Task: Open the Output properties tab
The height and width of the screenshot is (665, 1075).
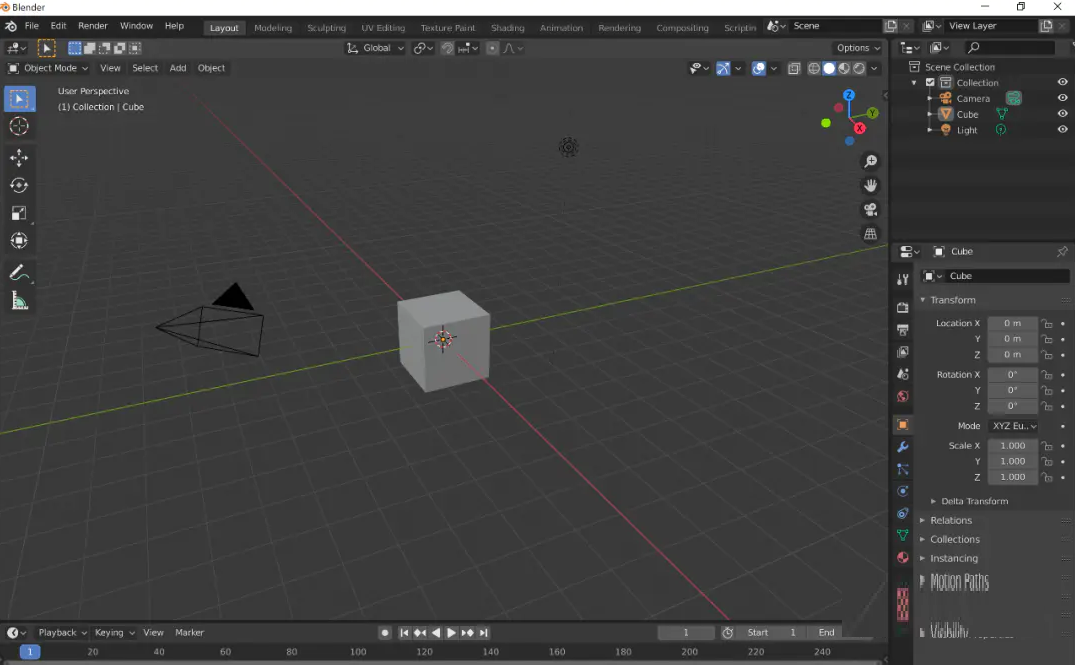Action: coord(903,330)
